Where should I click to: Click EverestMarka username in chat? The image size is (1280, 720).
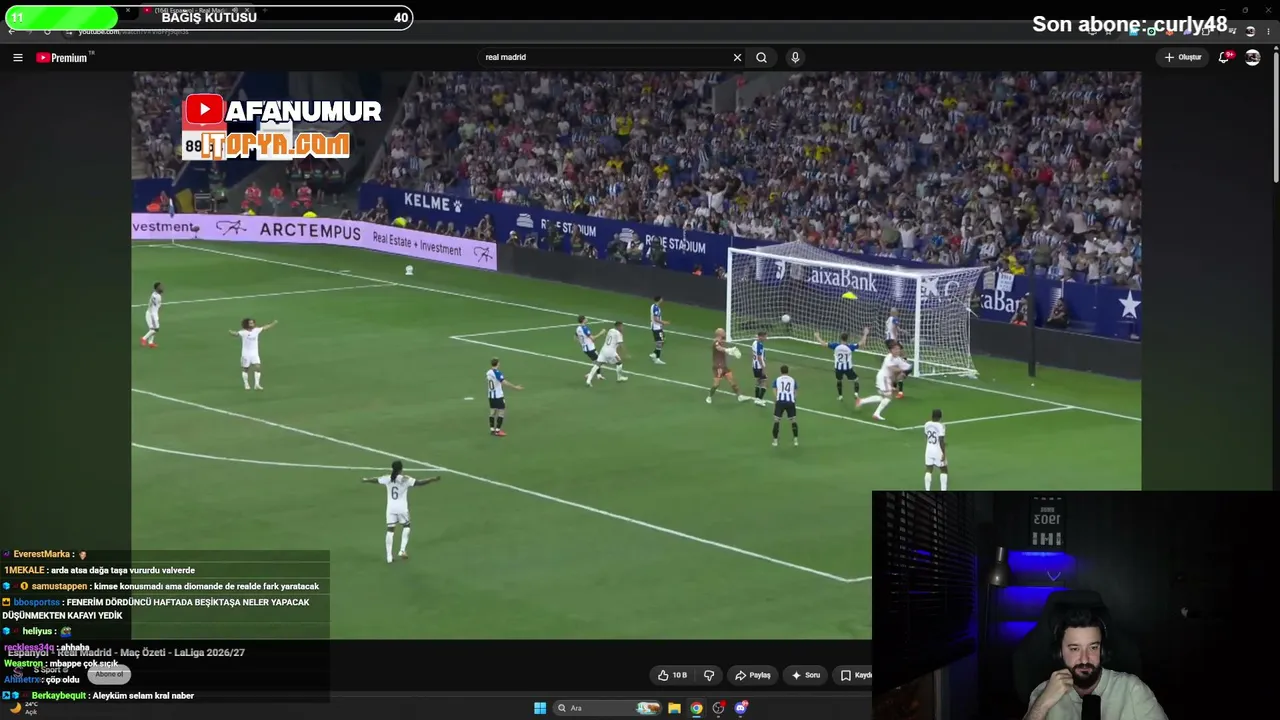(x=42, y=554)
